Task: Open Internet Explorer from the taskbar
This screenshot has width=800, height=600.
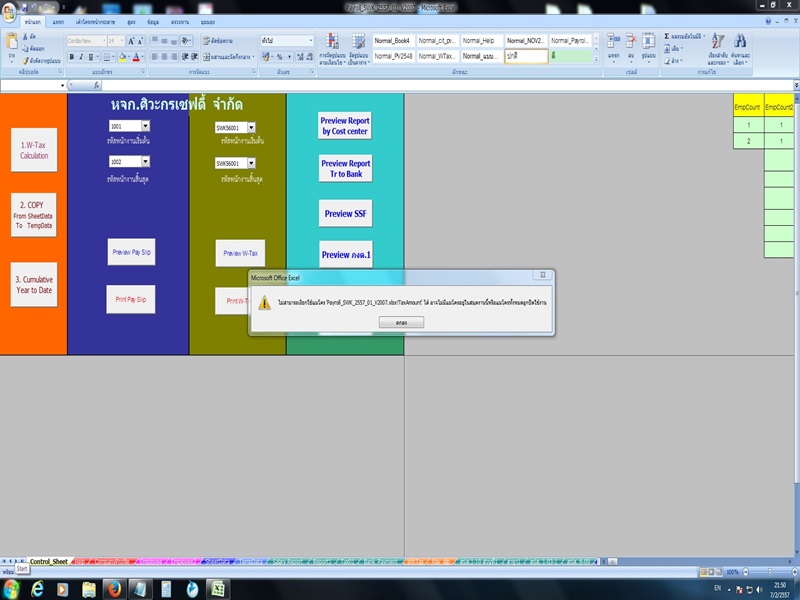Action: pyautogui.click(x=37, y=588)
